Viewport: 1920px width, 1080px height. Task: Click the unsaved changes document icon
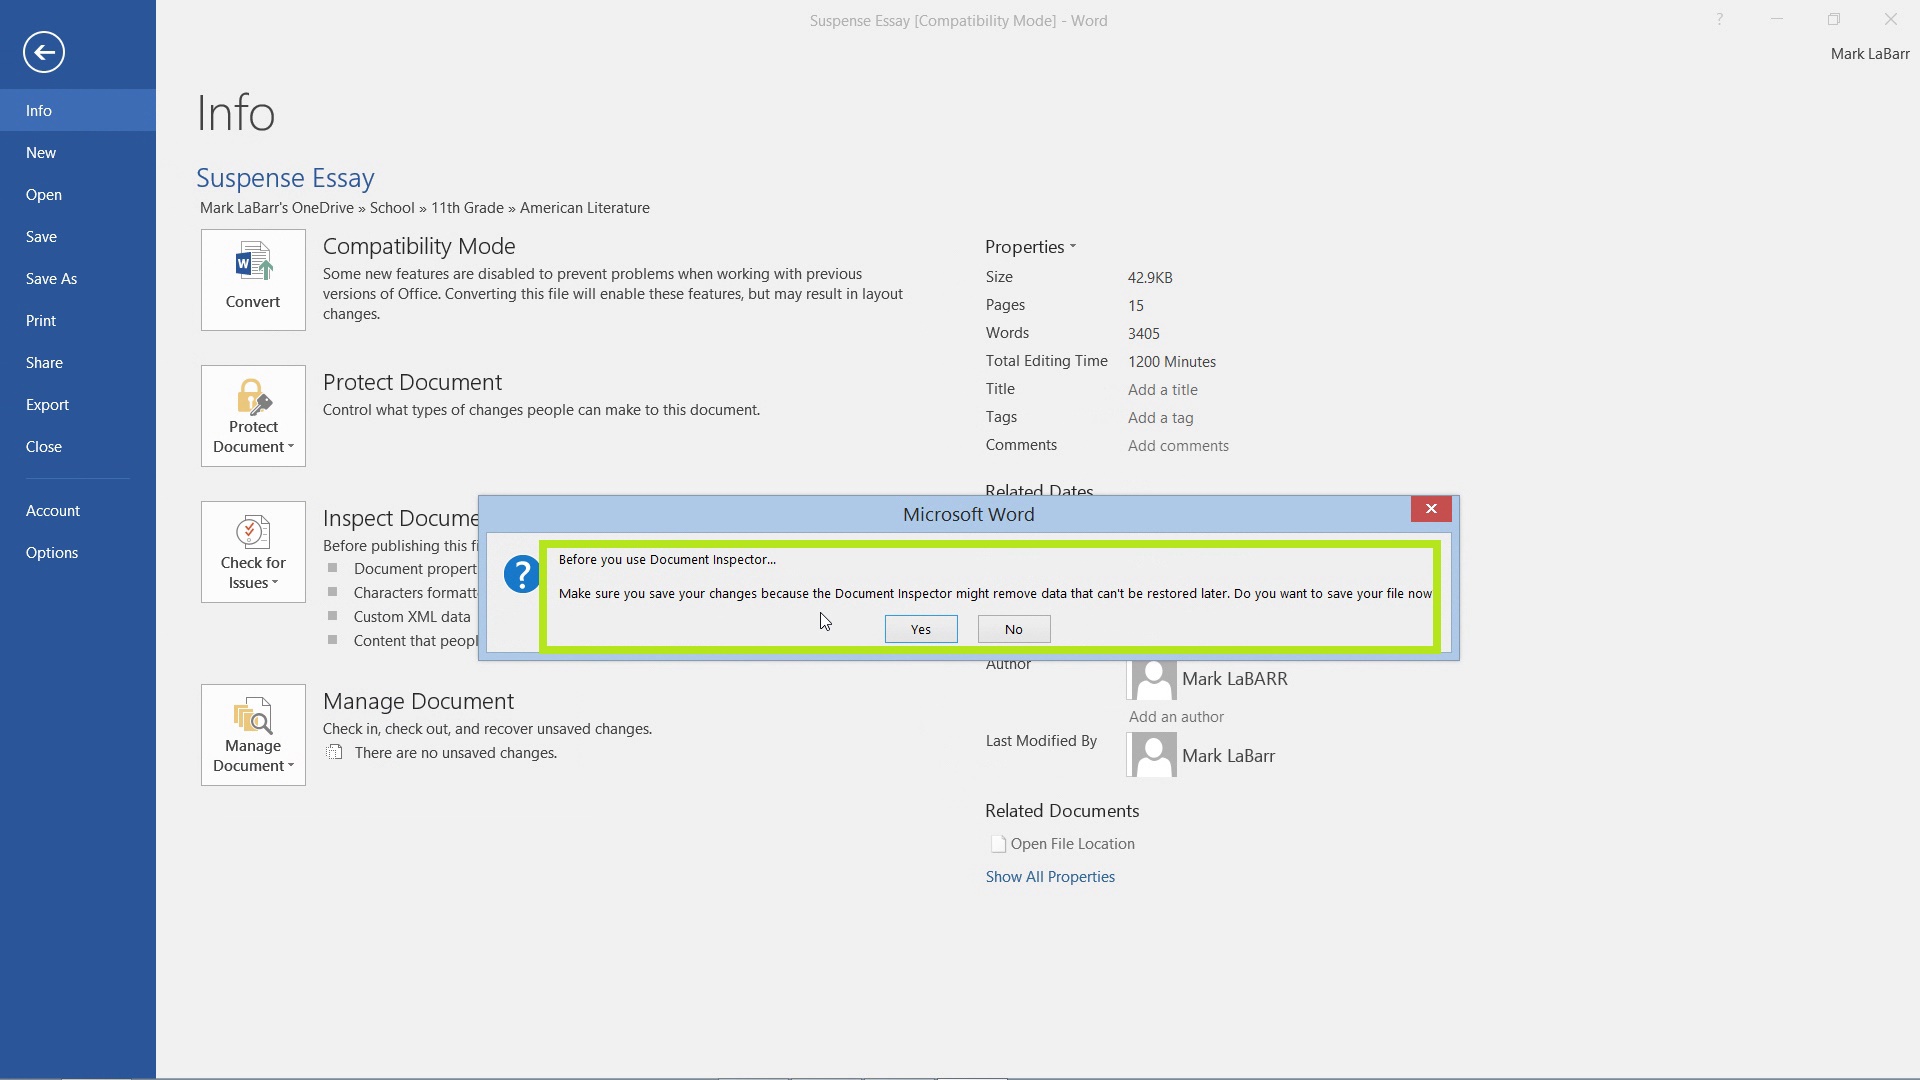coord(334,753)
